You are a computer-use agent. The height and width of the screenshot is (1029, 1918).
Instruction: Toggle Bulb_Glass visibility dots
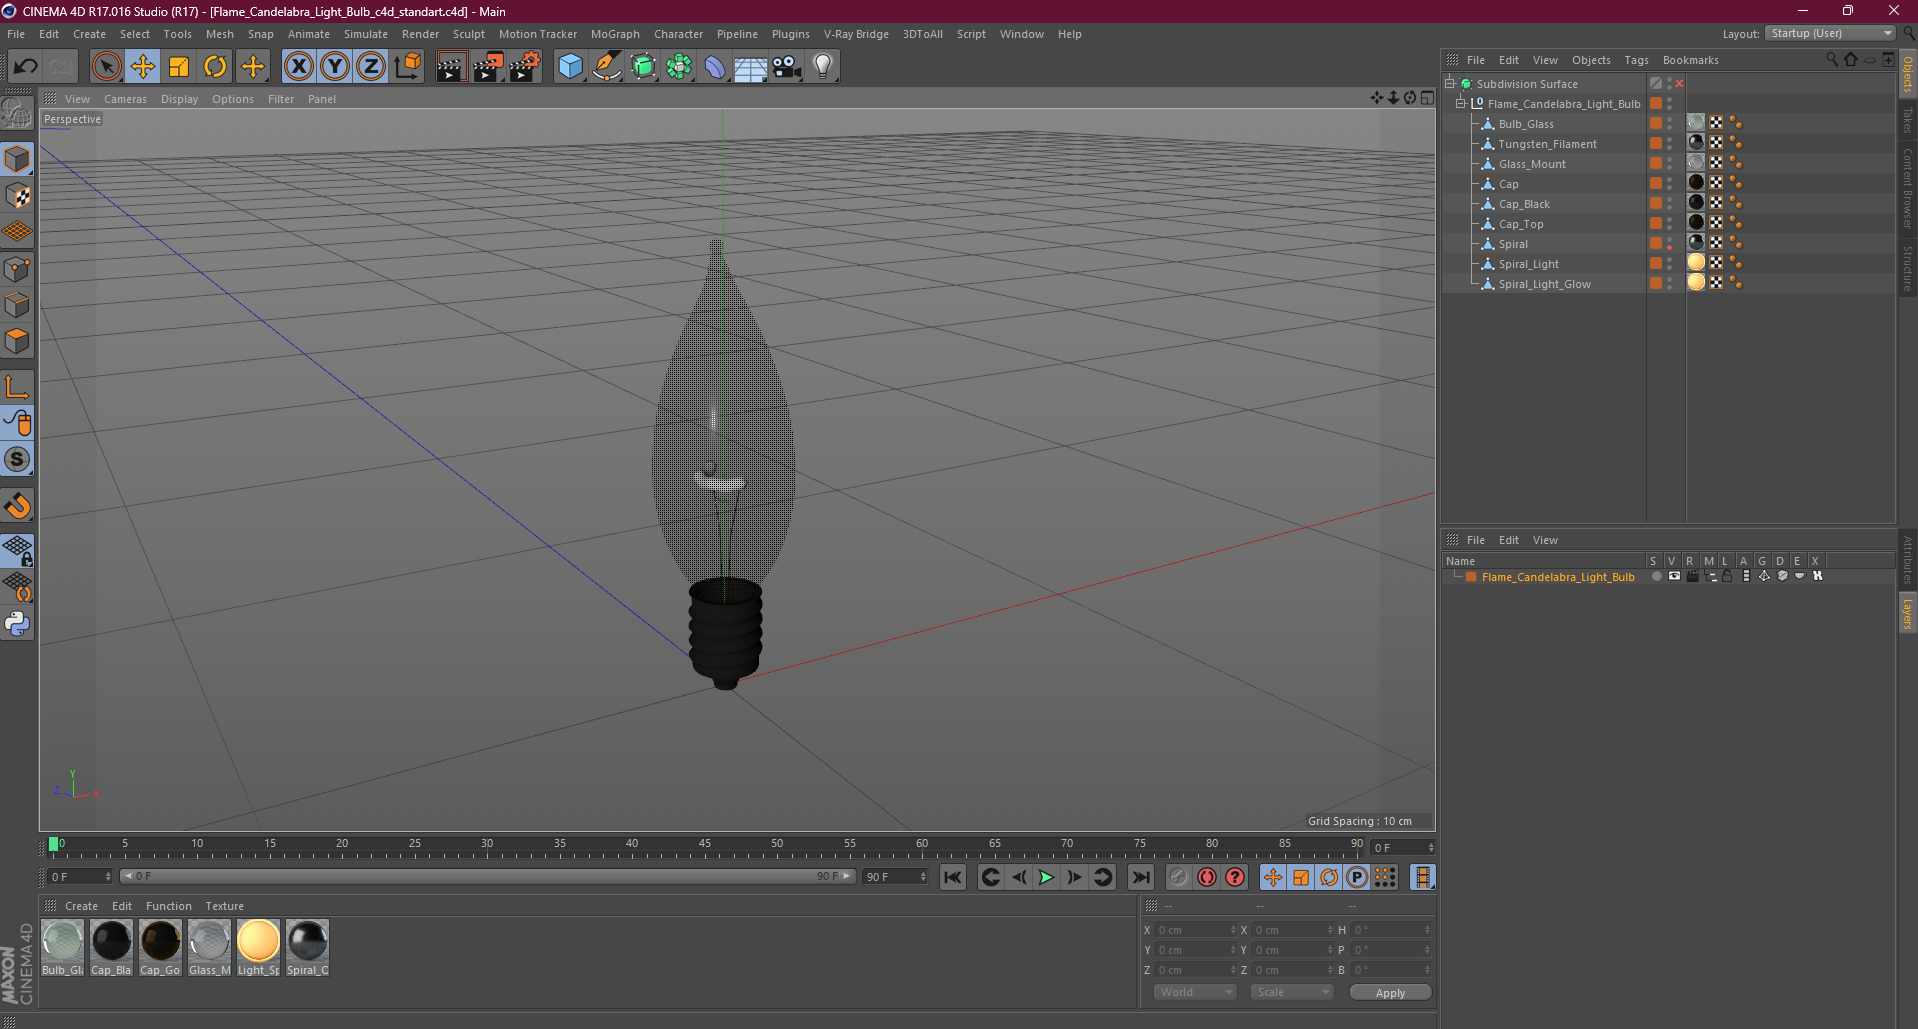click(x=1669, y=123)
